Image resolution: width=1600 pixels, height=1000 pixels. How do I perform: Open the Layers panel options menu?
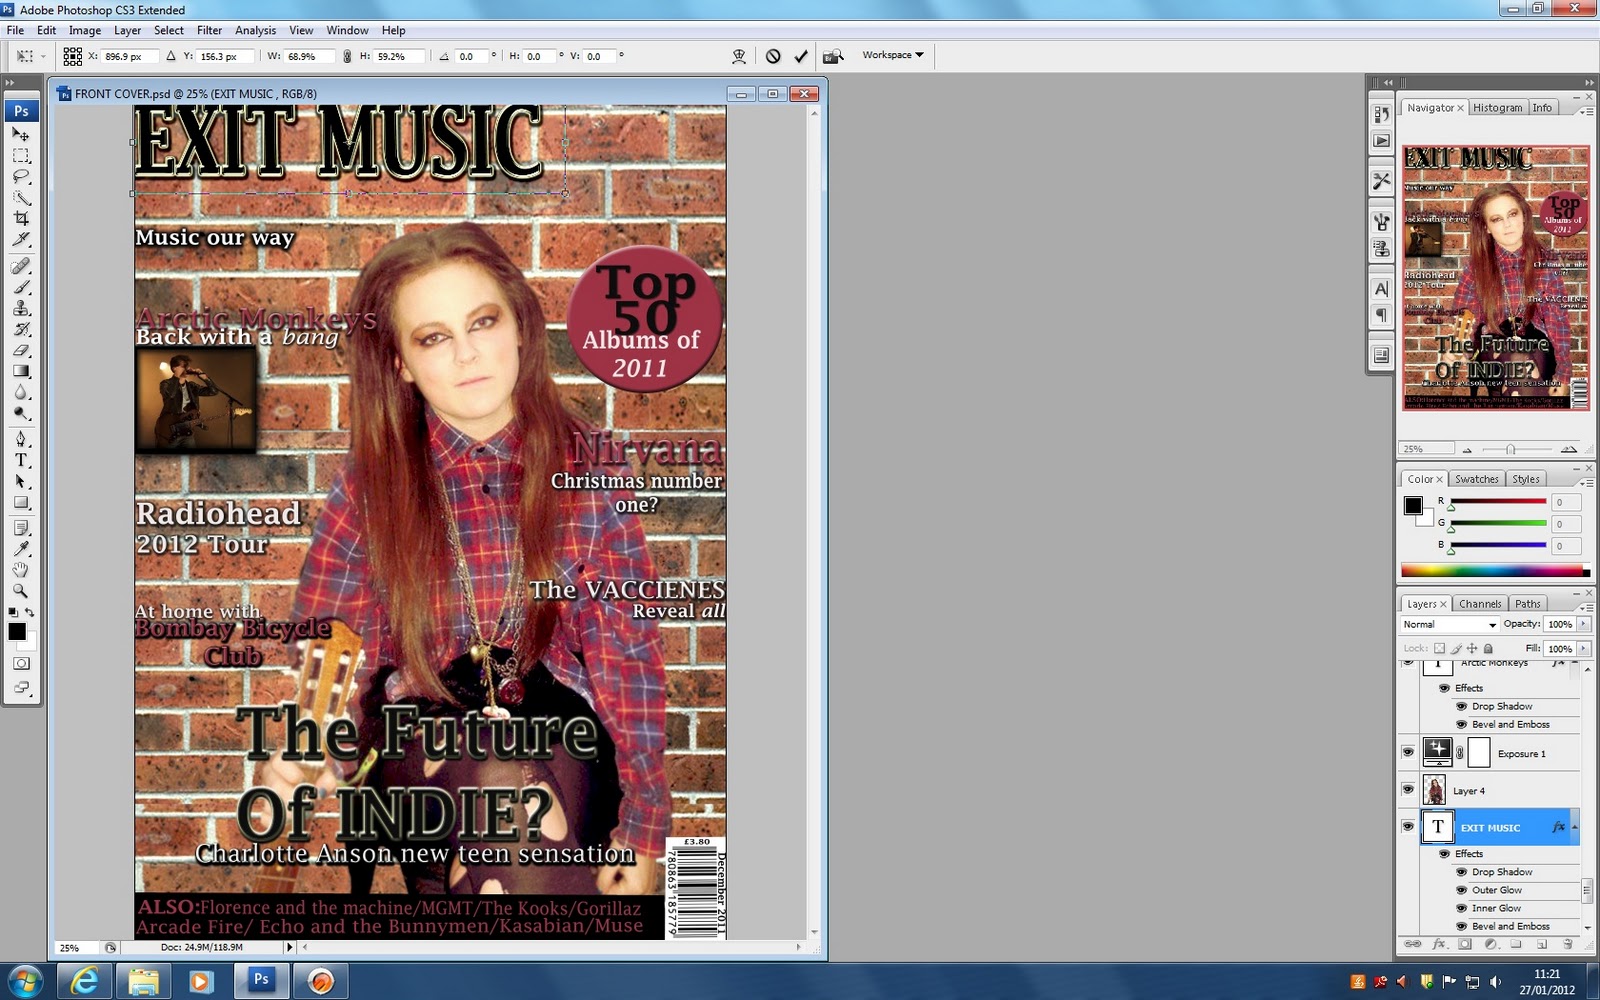(1587, 607)
